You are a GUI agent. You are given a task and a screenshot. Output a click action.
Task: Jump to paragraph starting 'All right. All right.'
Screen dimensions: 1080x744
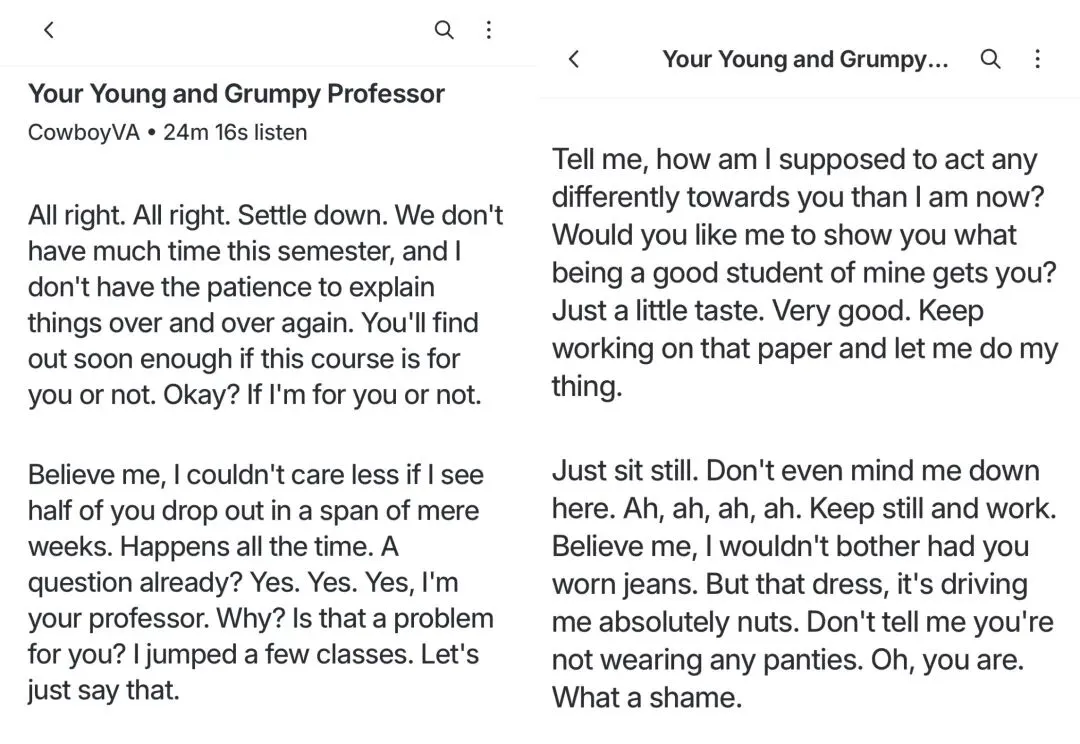point(265,305)
